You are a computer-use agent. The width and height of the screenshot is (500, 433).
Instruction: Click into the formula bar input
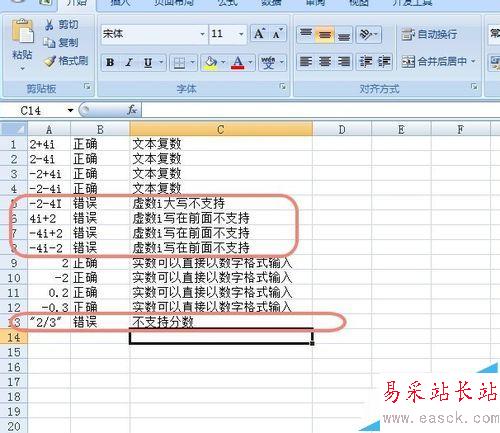(x=320, y=110)
